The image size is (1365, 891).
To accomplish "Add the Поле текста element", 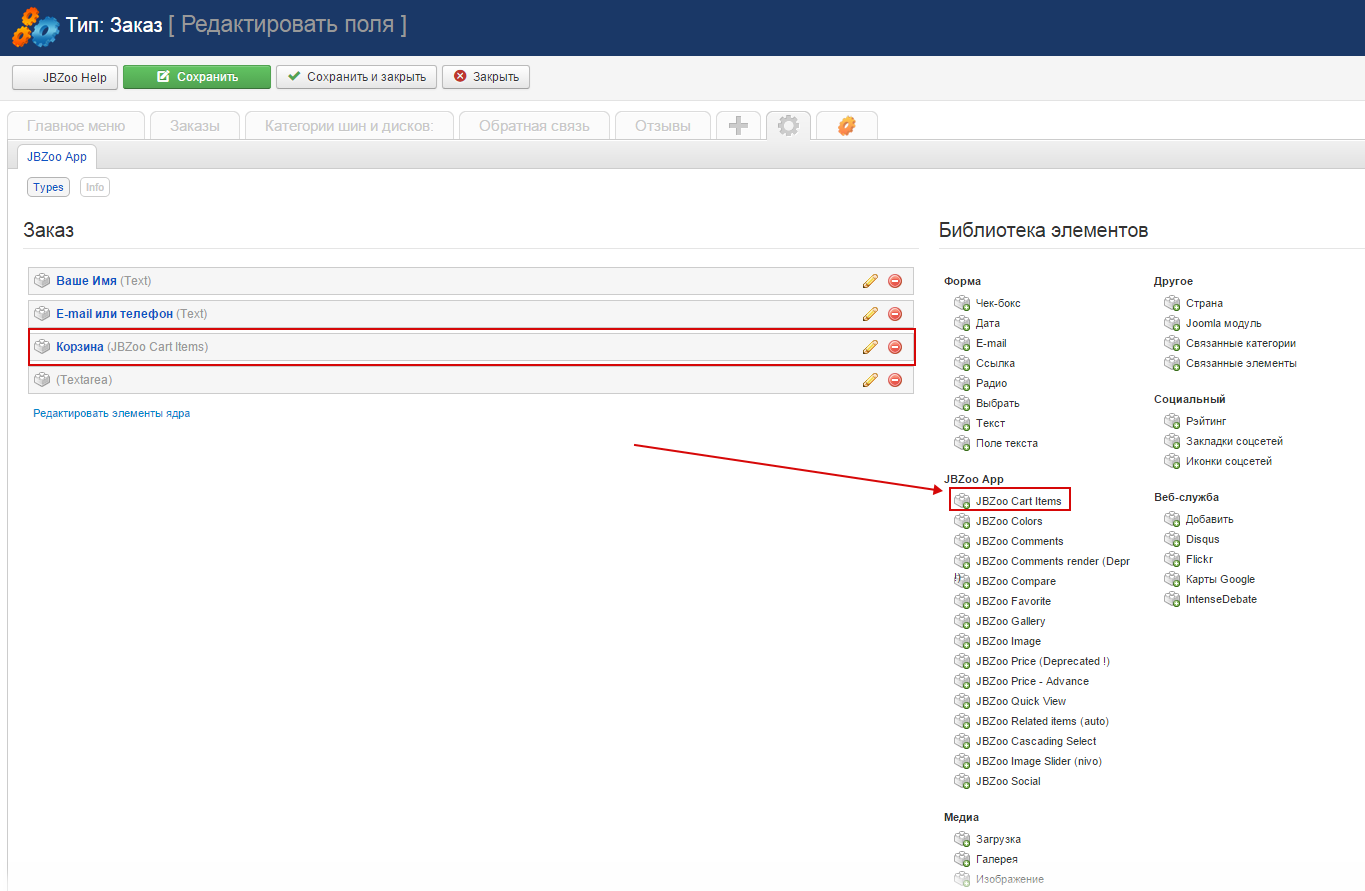I will [1007, 443].
